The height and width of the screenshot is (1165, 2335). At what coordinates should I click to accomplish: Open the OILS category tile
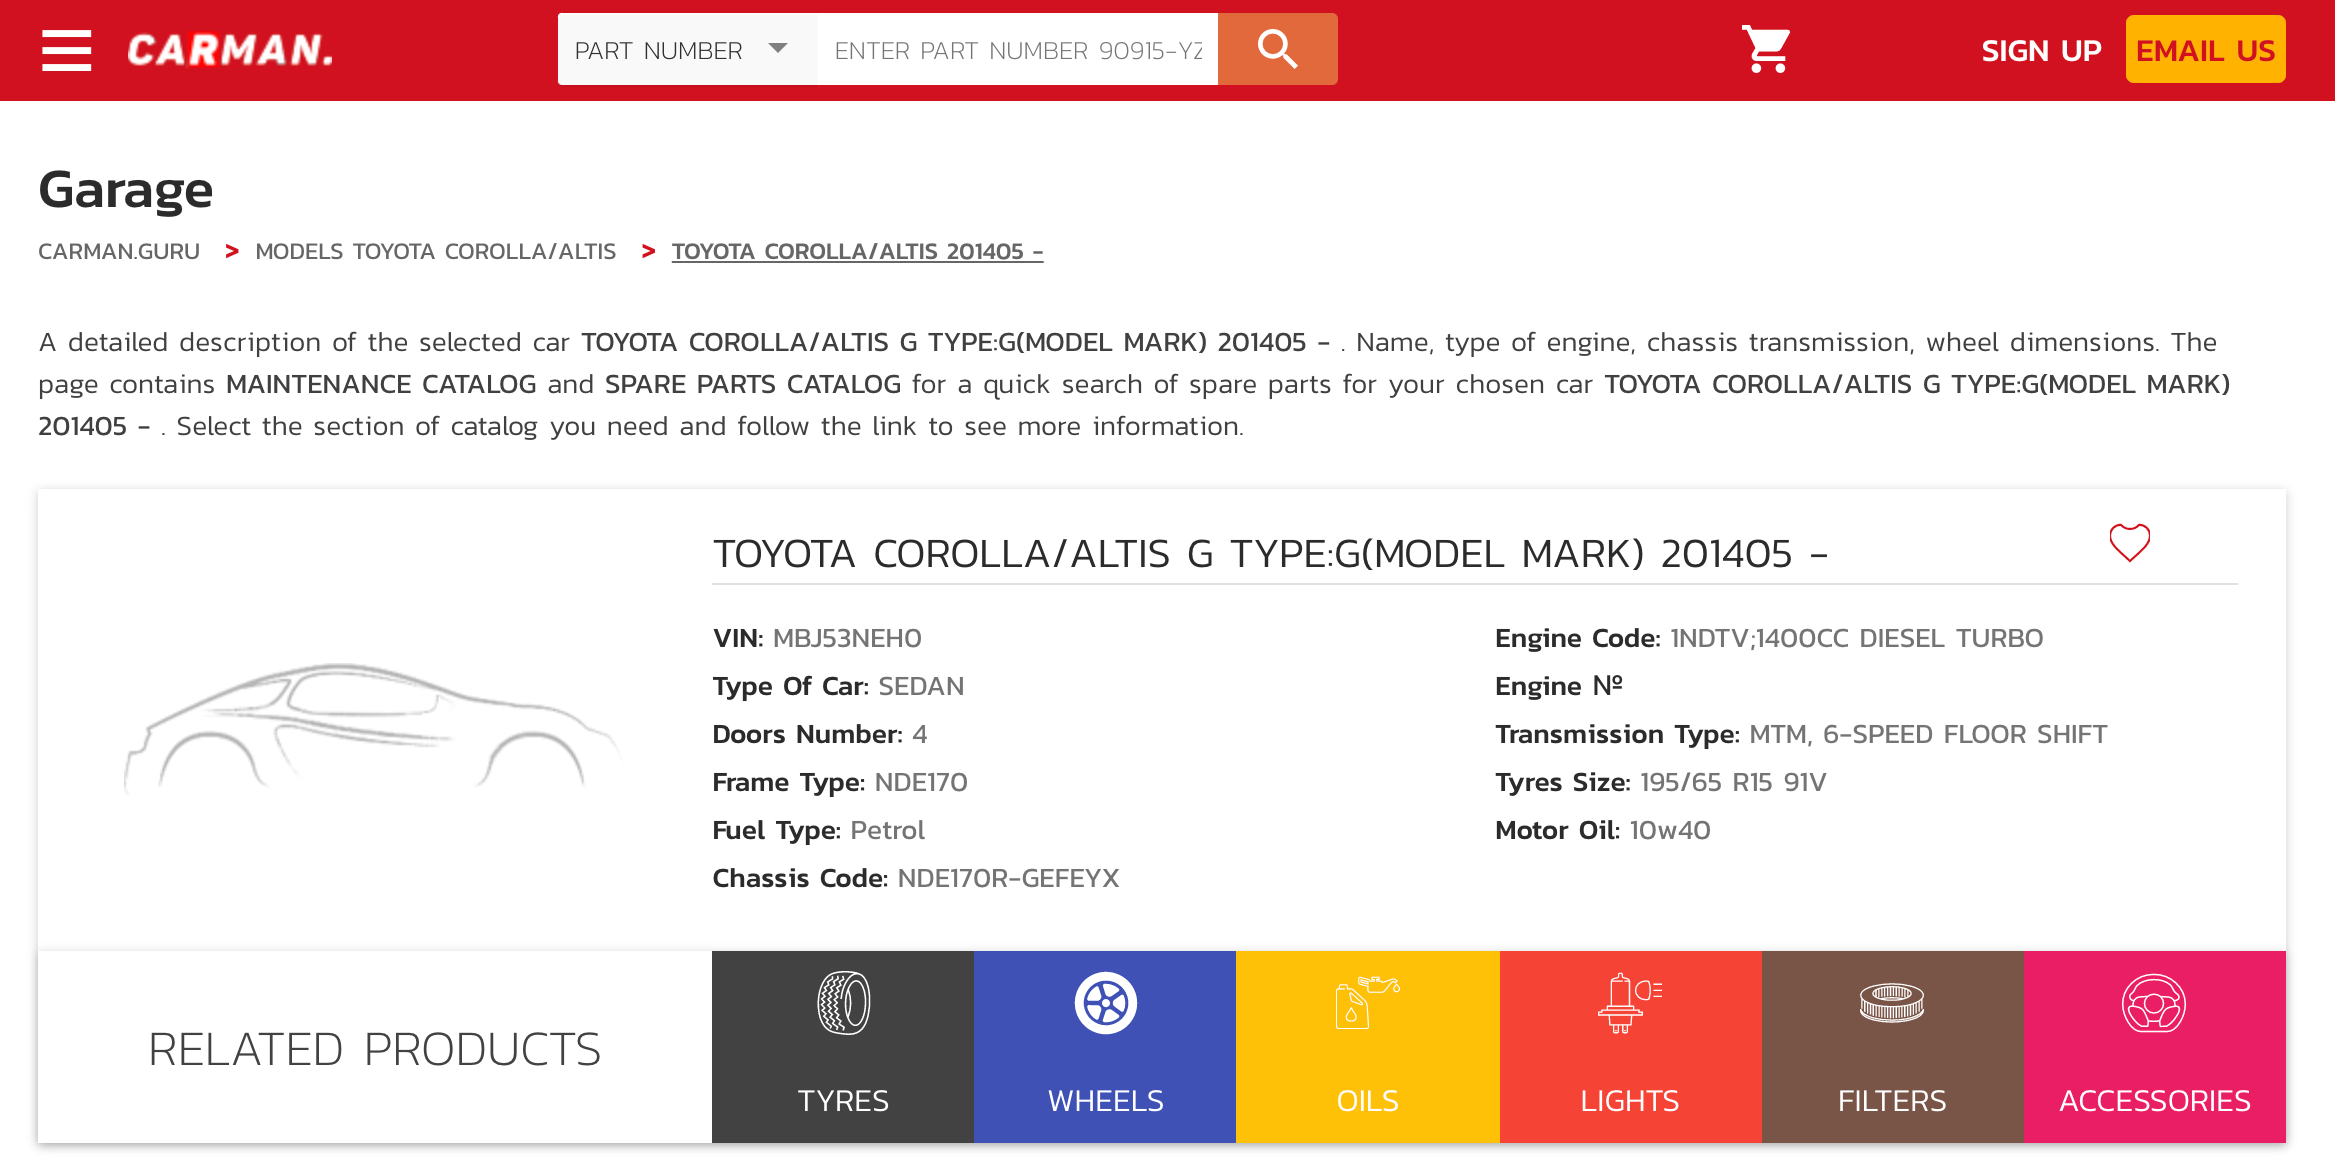(x=1368, y=1047)
